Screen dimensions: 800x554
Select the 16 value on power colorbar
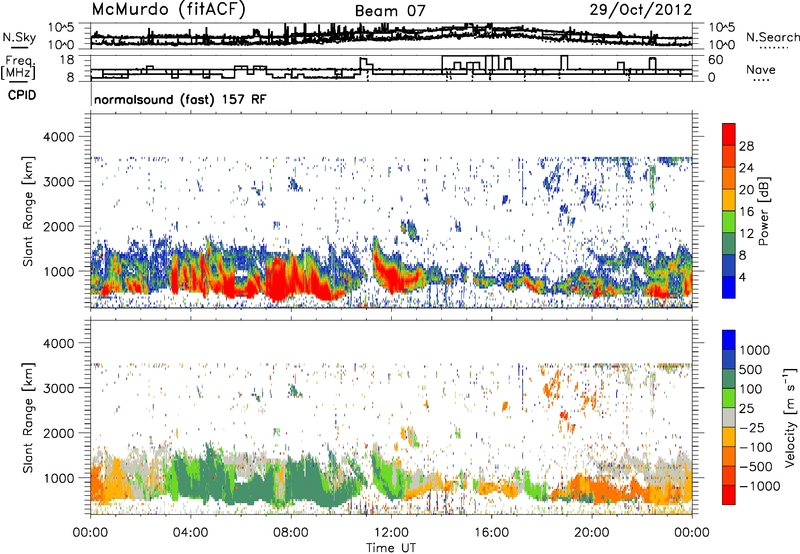pos(746,212)
